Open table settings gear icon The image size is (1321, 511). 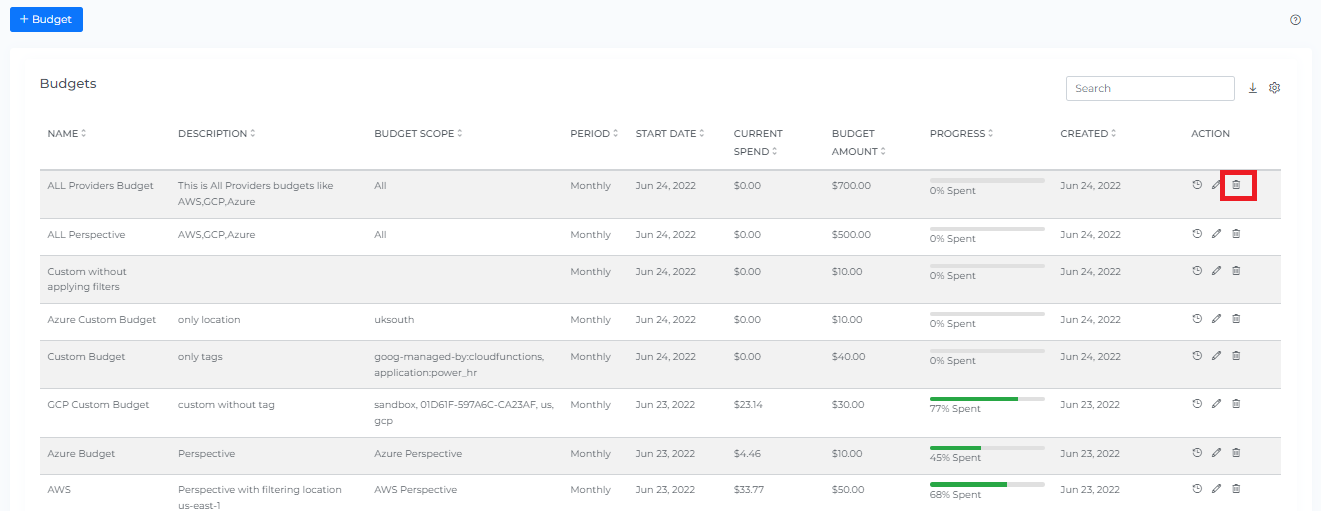click(x=1275, y=88)
